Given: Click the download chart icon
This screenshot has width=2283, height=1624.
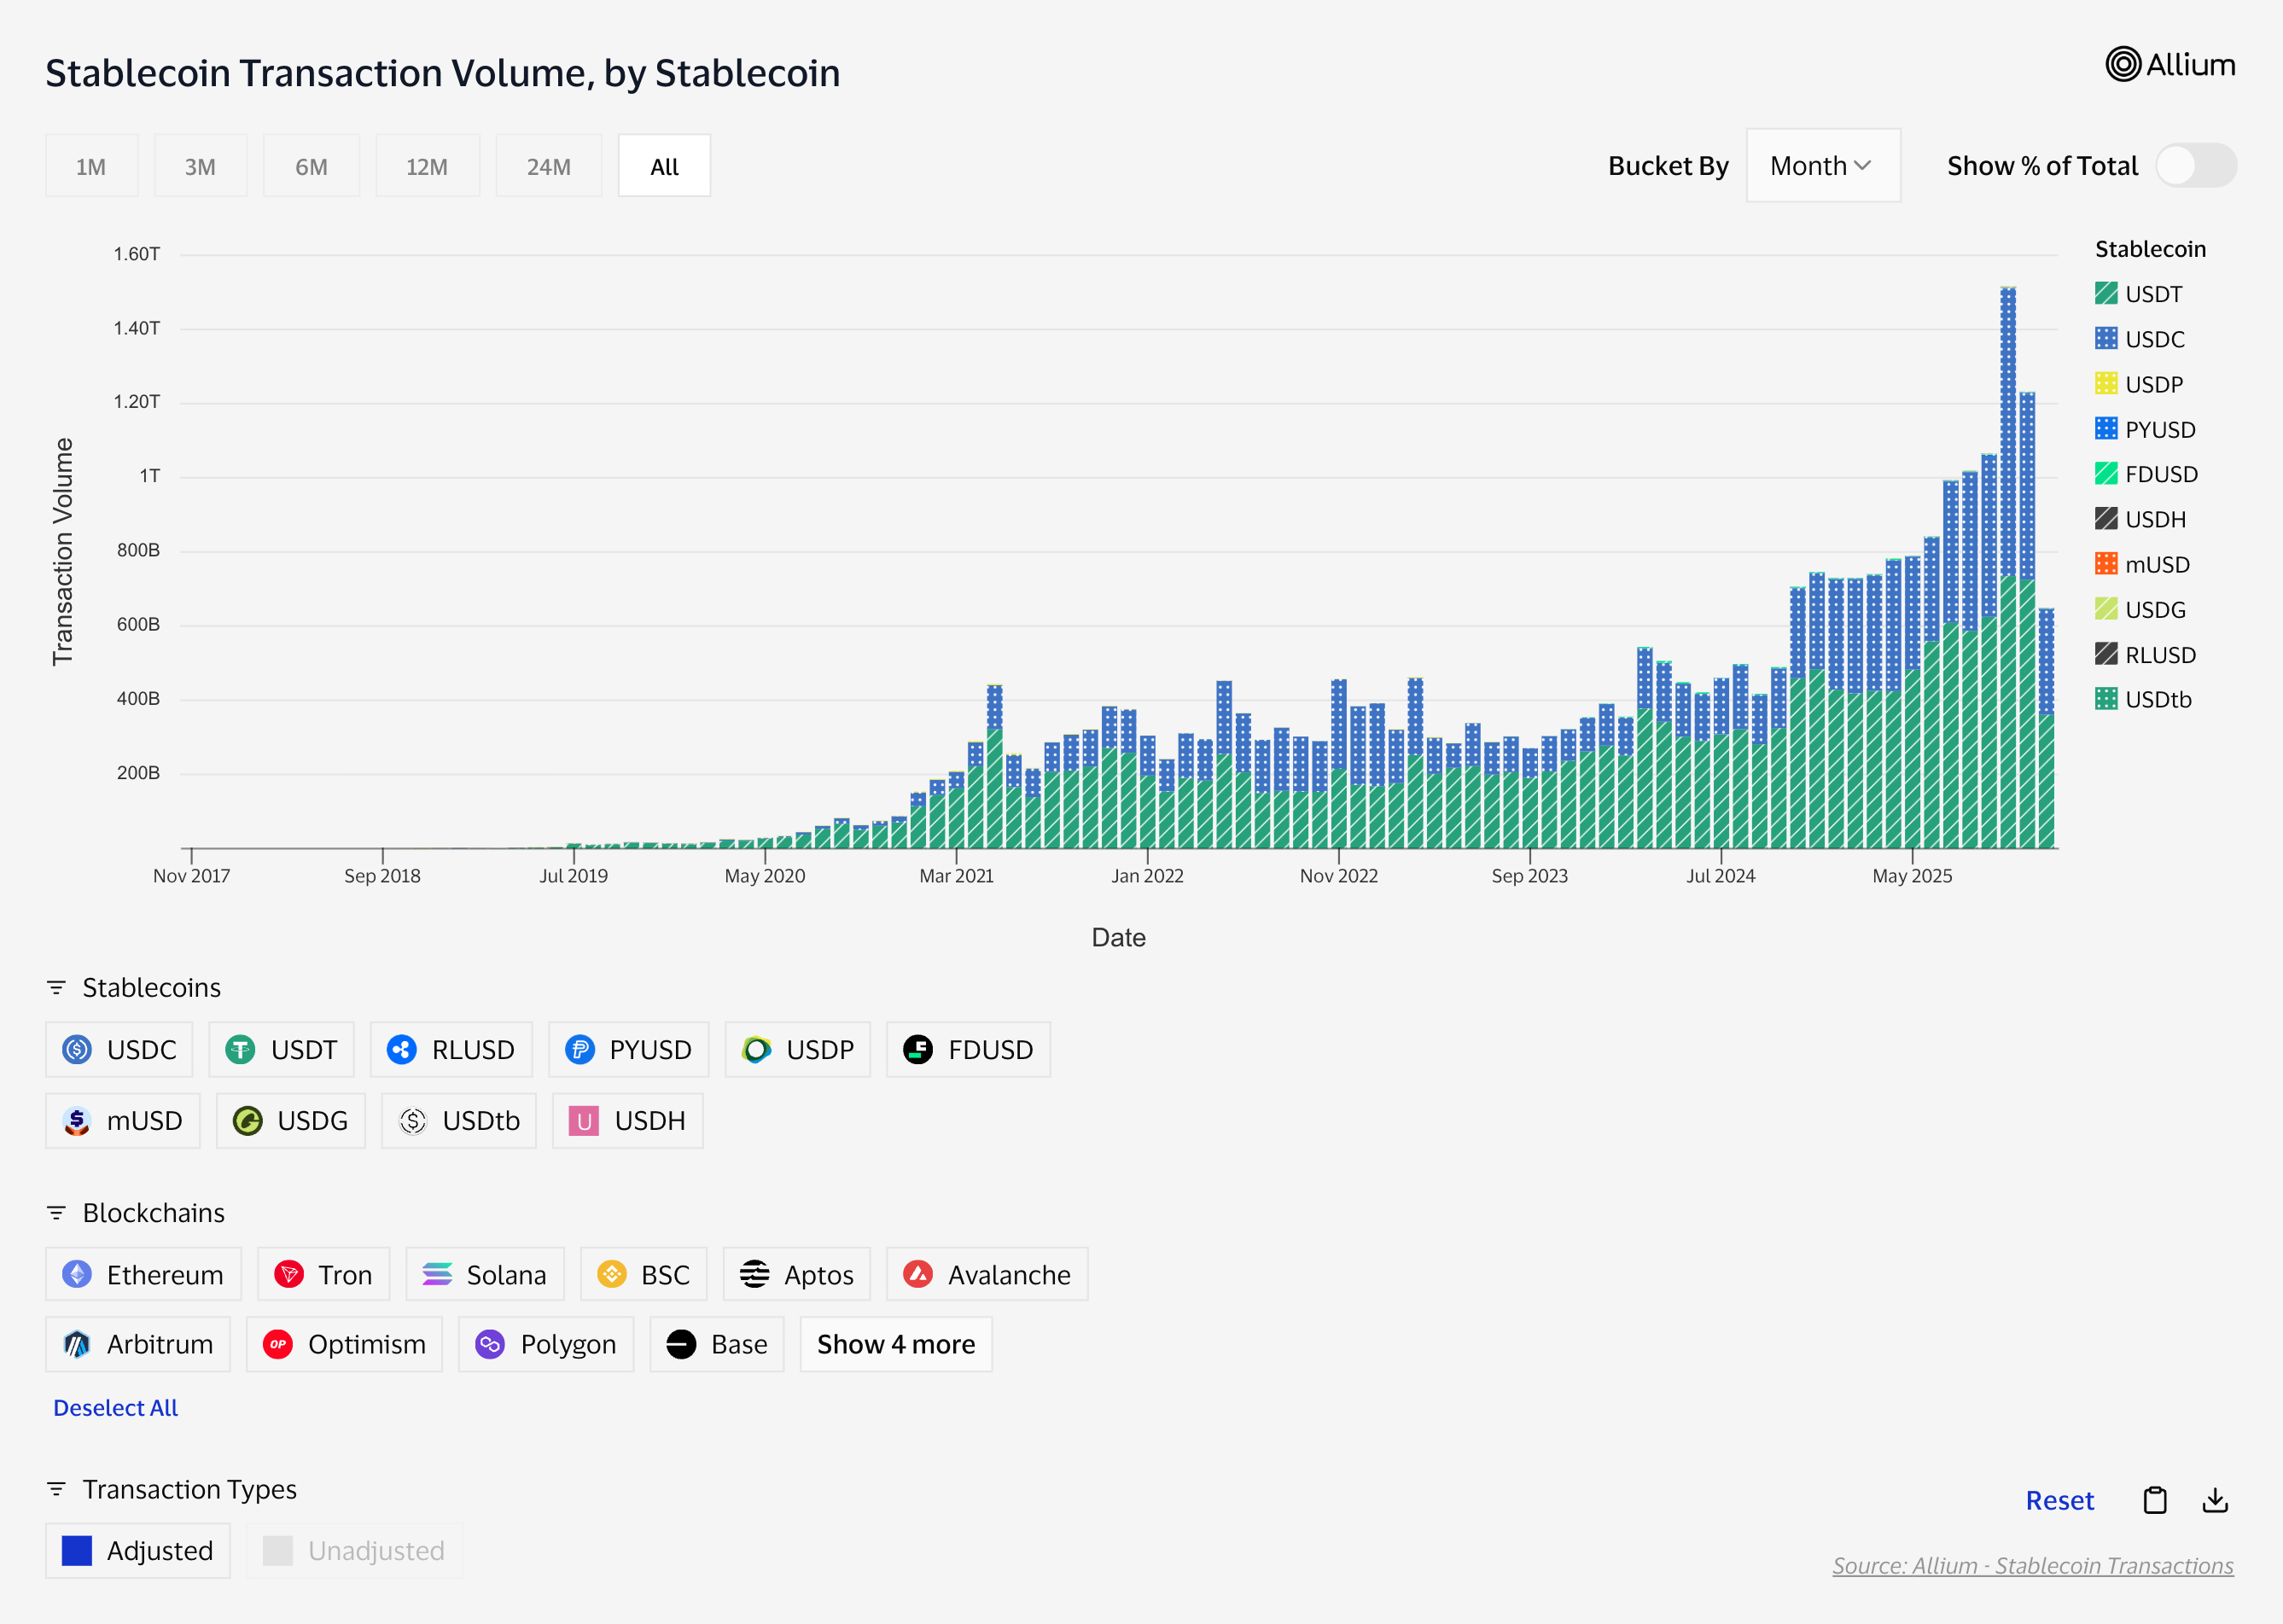Looking at the screenshot, I should (x=2214, y=1500).
